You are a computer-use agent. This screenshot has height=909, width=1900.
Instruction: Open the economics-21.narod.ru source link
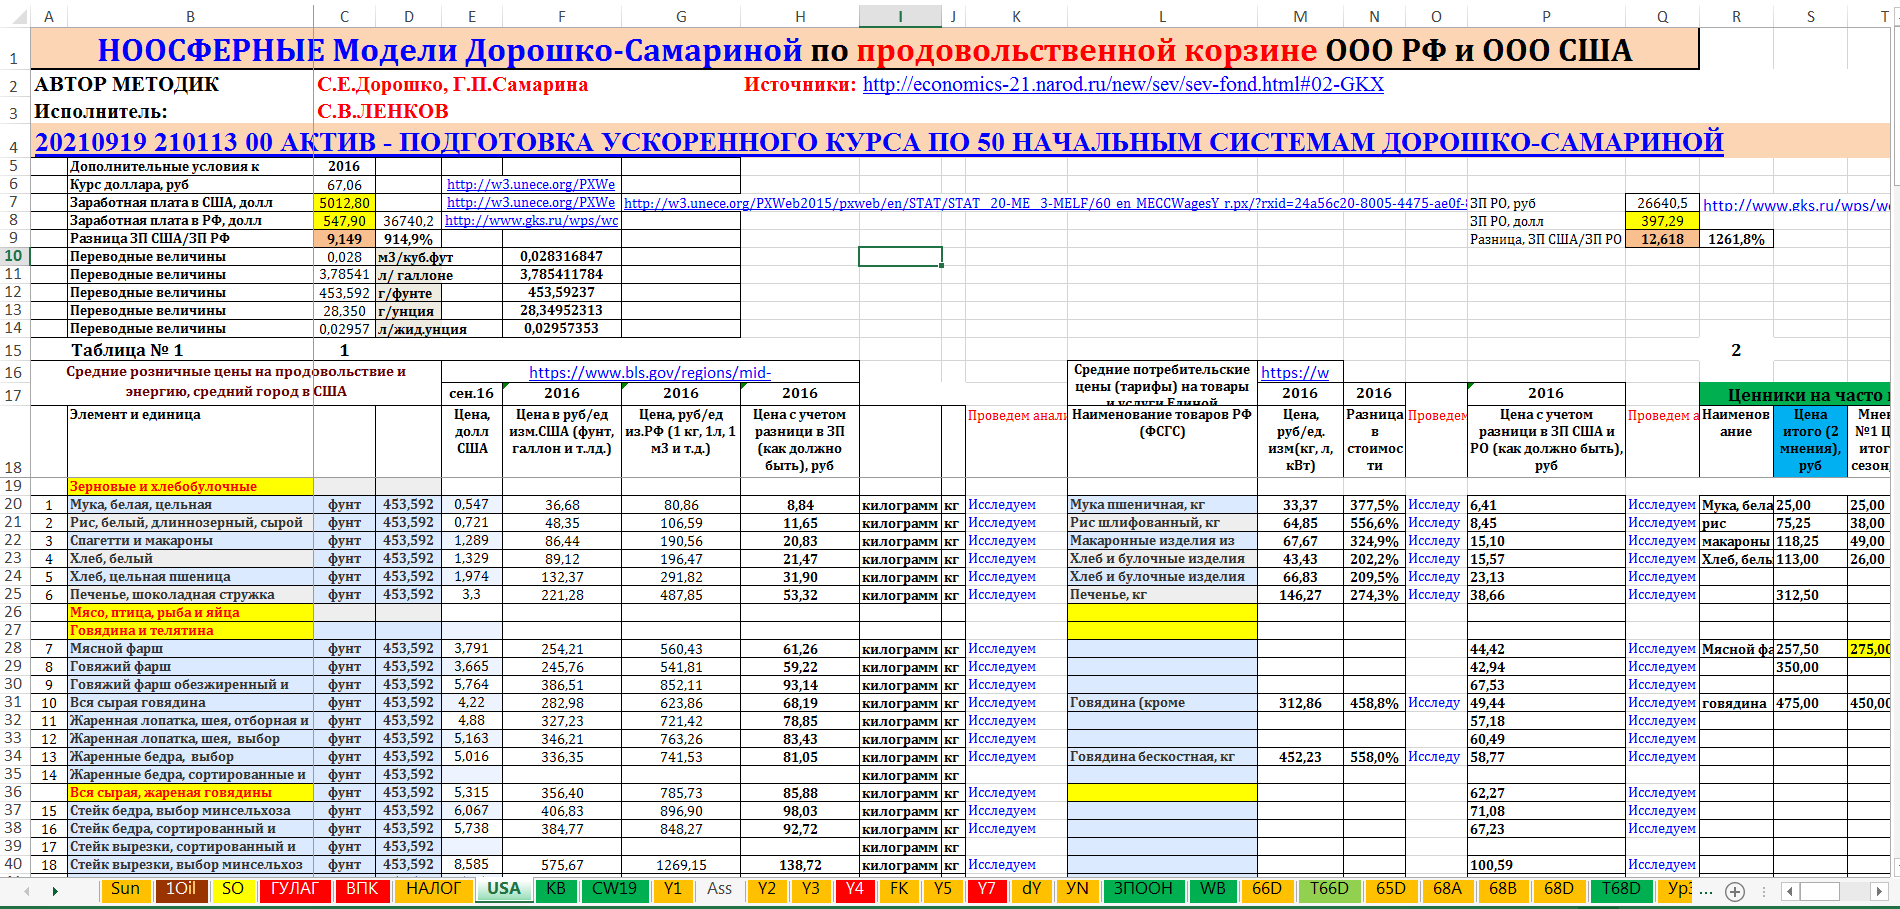click(x=1122, y=85)
